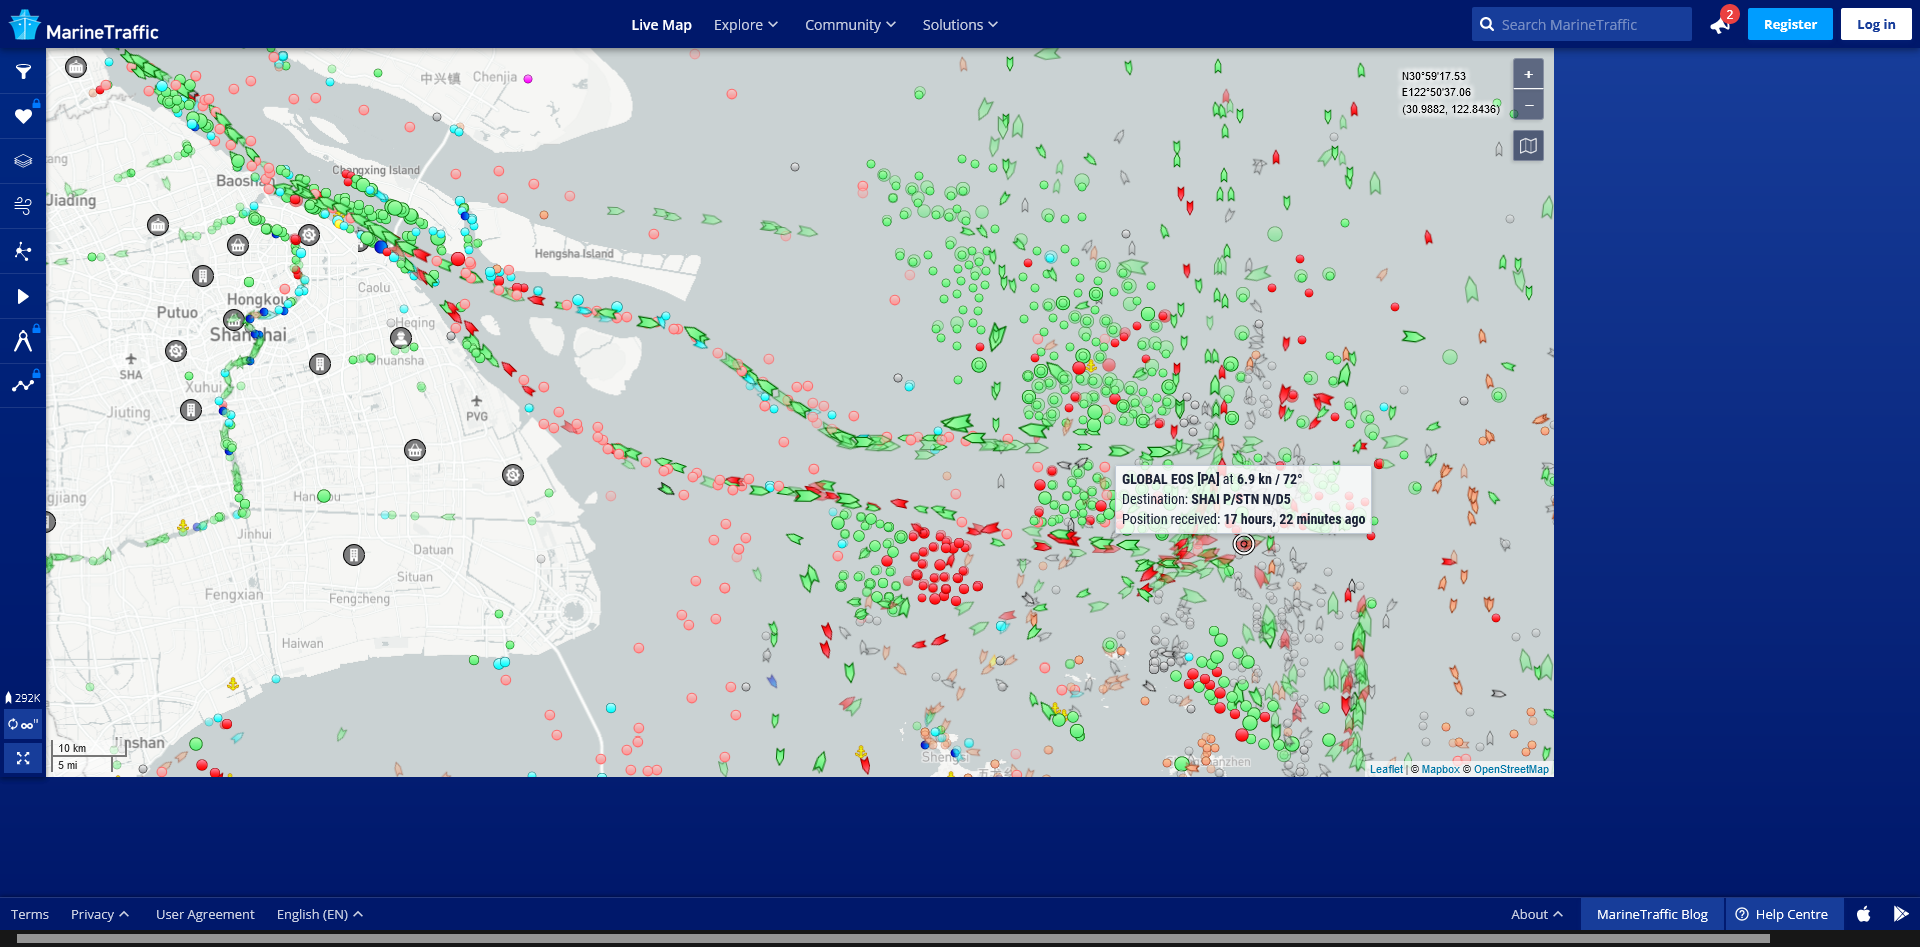
Task: Click the OpenStreetMap attribution link
Action: click(1511, 769)
